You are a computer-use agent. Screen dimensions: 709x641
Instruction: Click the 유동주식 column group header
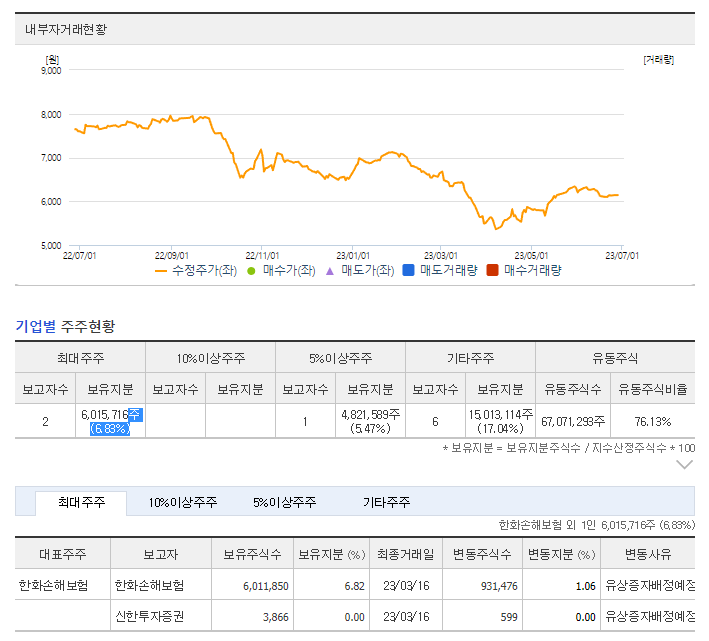click(x=615, y=358)
